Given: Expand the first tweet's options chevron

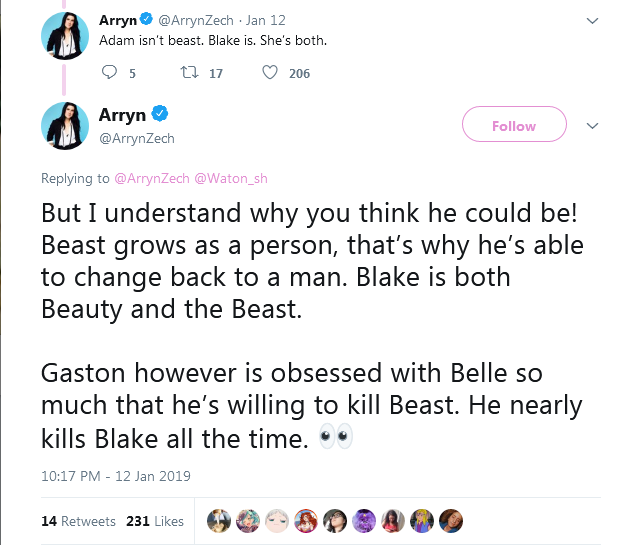Looking at the screenshot, I should point(592,20).
